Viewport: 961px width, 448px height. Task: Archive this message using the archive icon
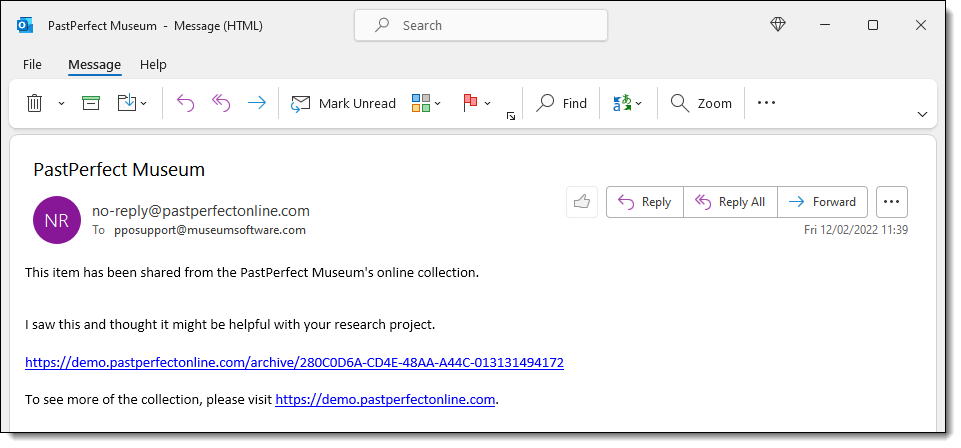click(x=91, y=103)
